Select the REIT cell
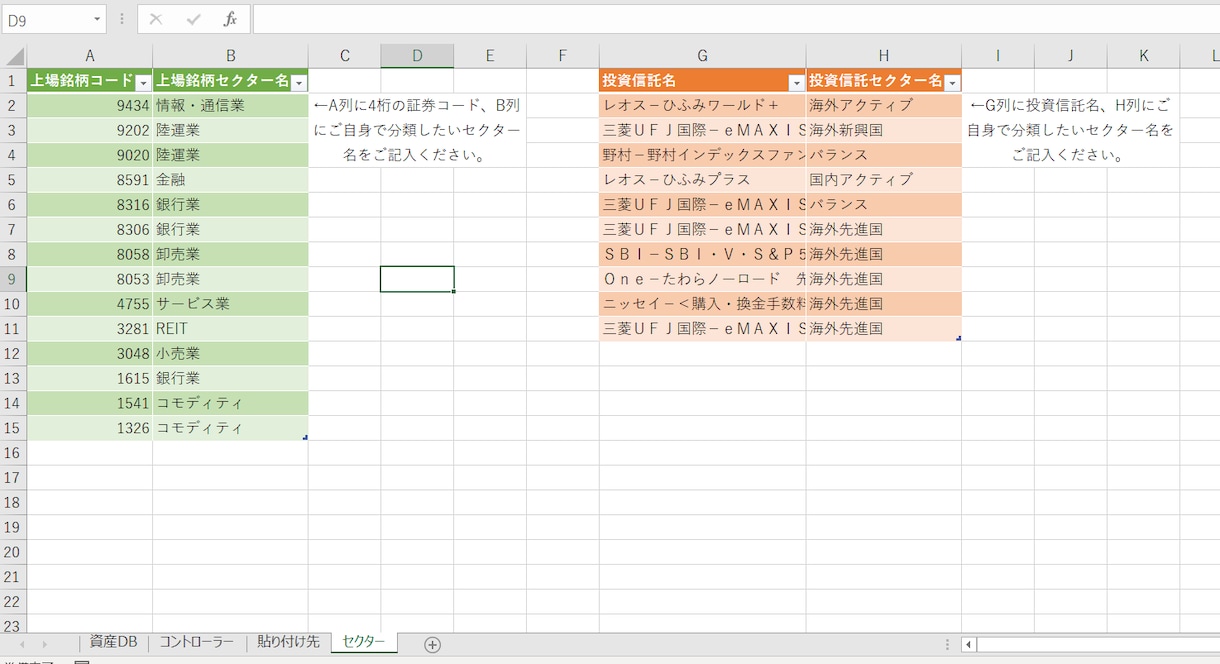The height and width of the screenshot is (664, 1220). coord(230,329)
